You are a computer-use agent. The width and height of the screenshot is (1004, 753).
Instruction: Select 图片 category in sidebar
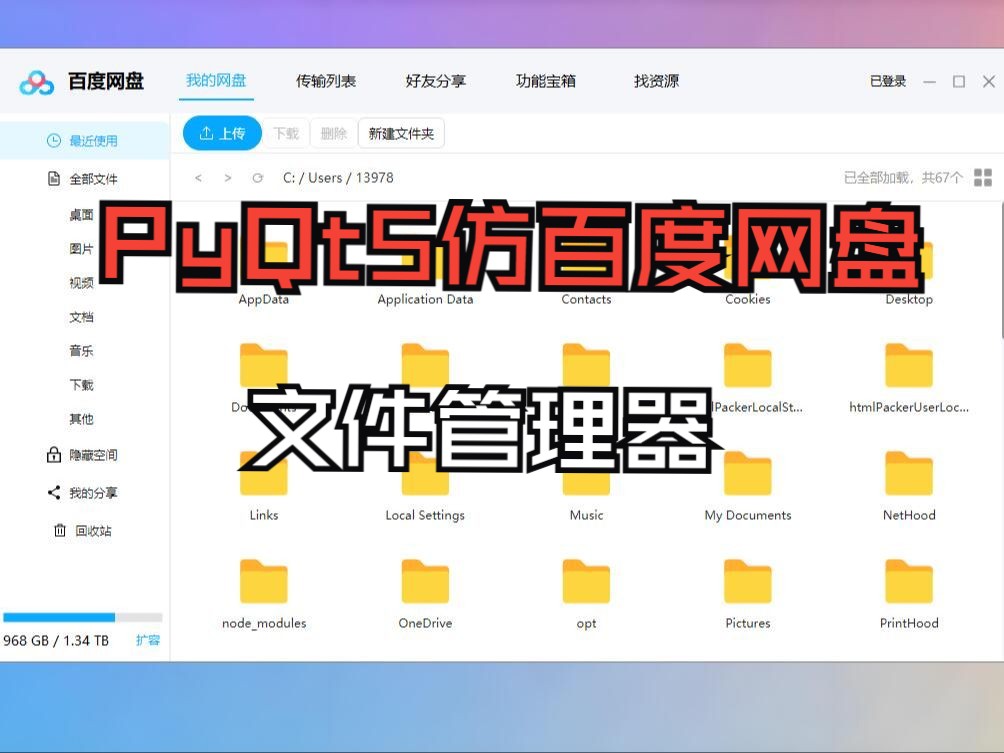click(x=81, y=248)
